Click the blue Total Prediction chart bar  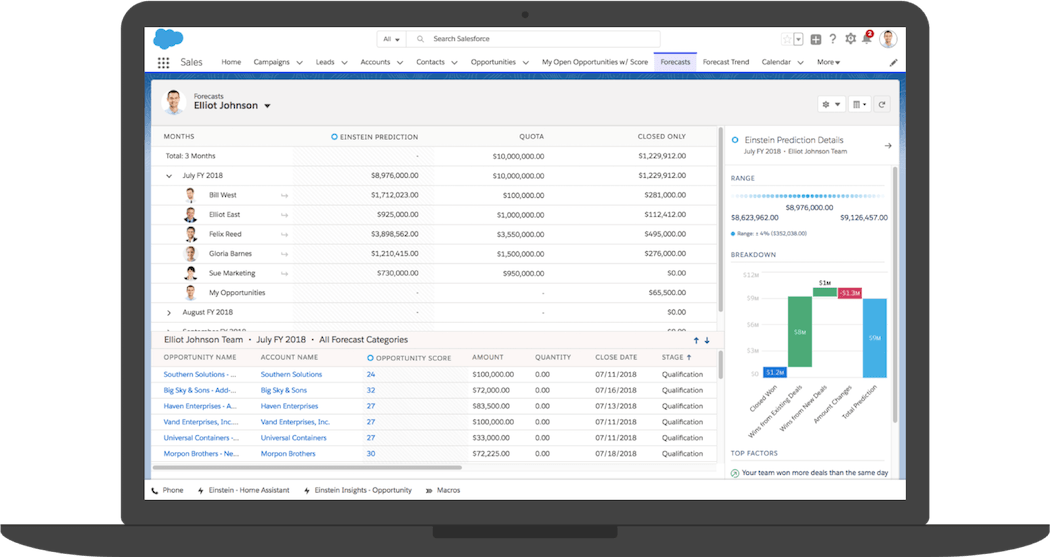click(x=874, y=338)
